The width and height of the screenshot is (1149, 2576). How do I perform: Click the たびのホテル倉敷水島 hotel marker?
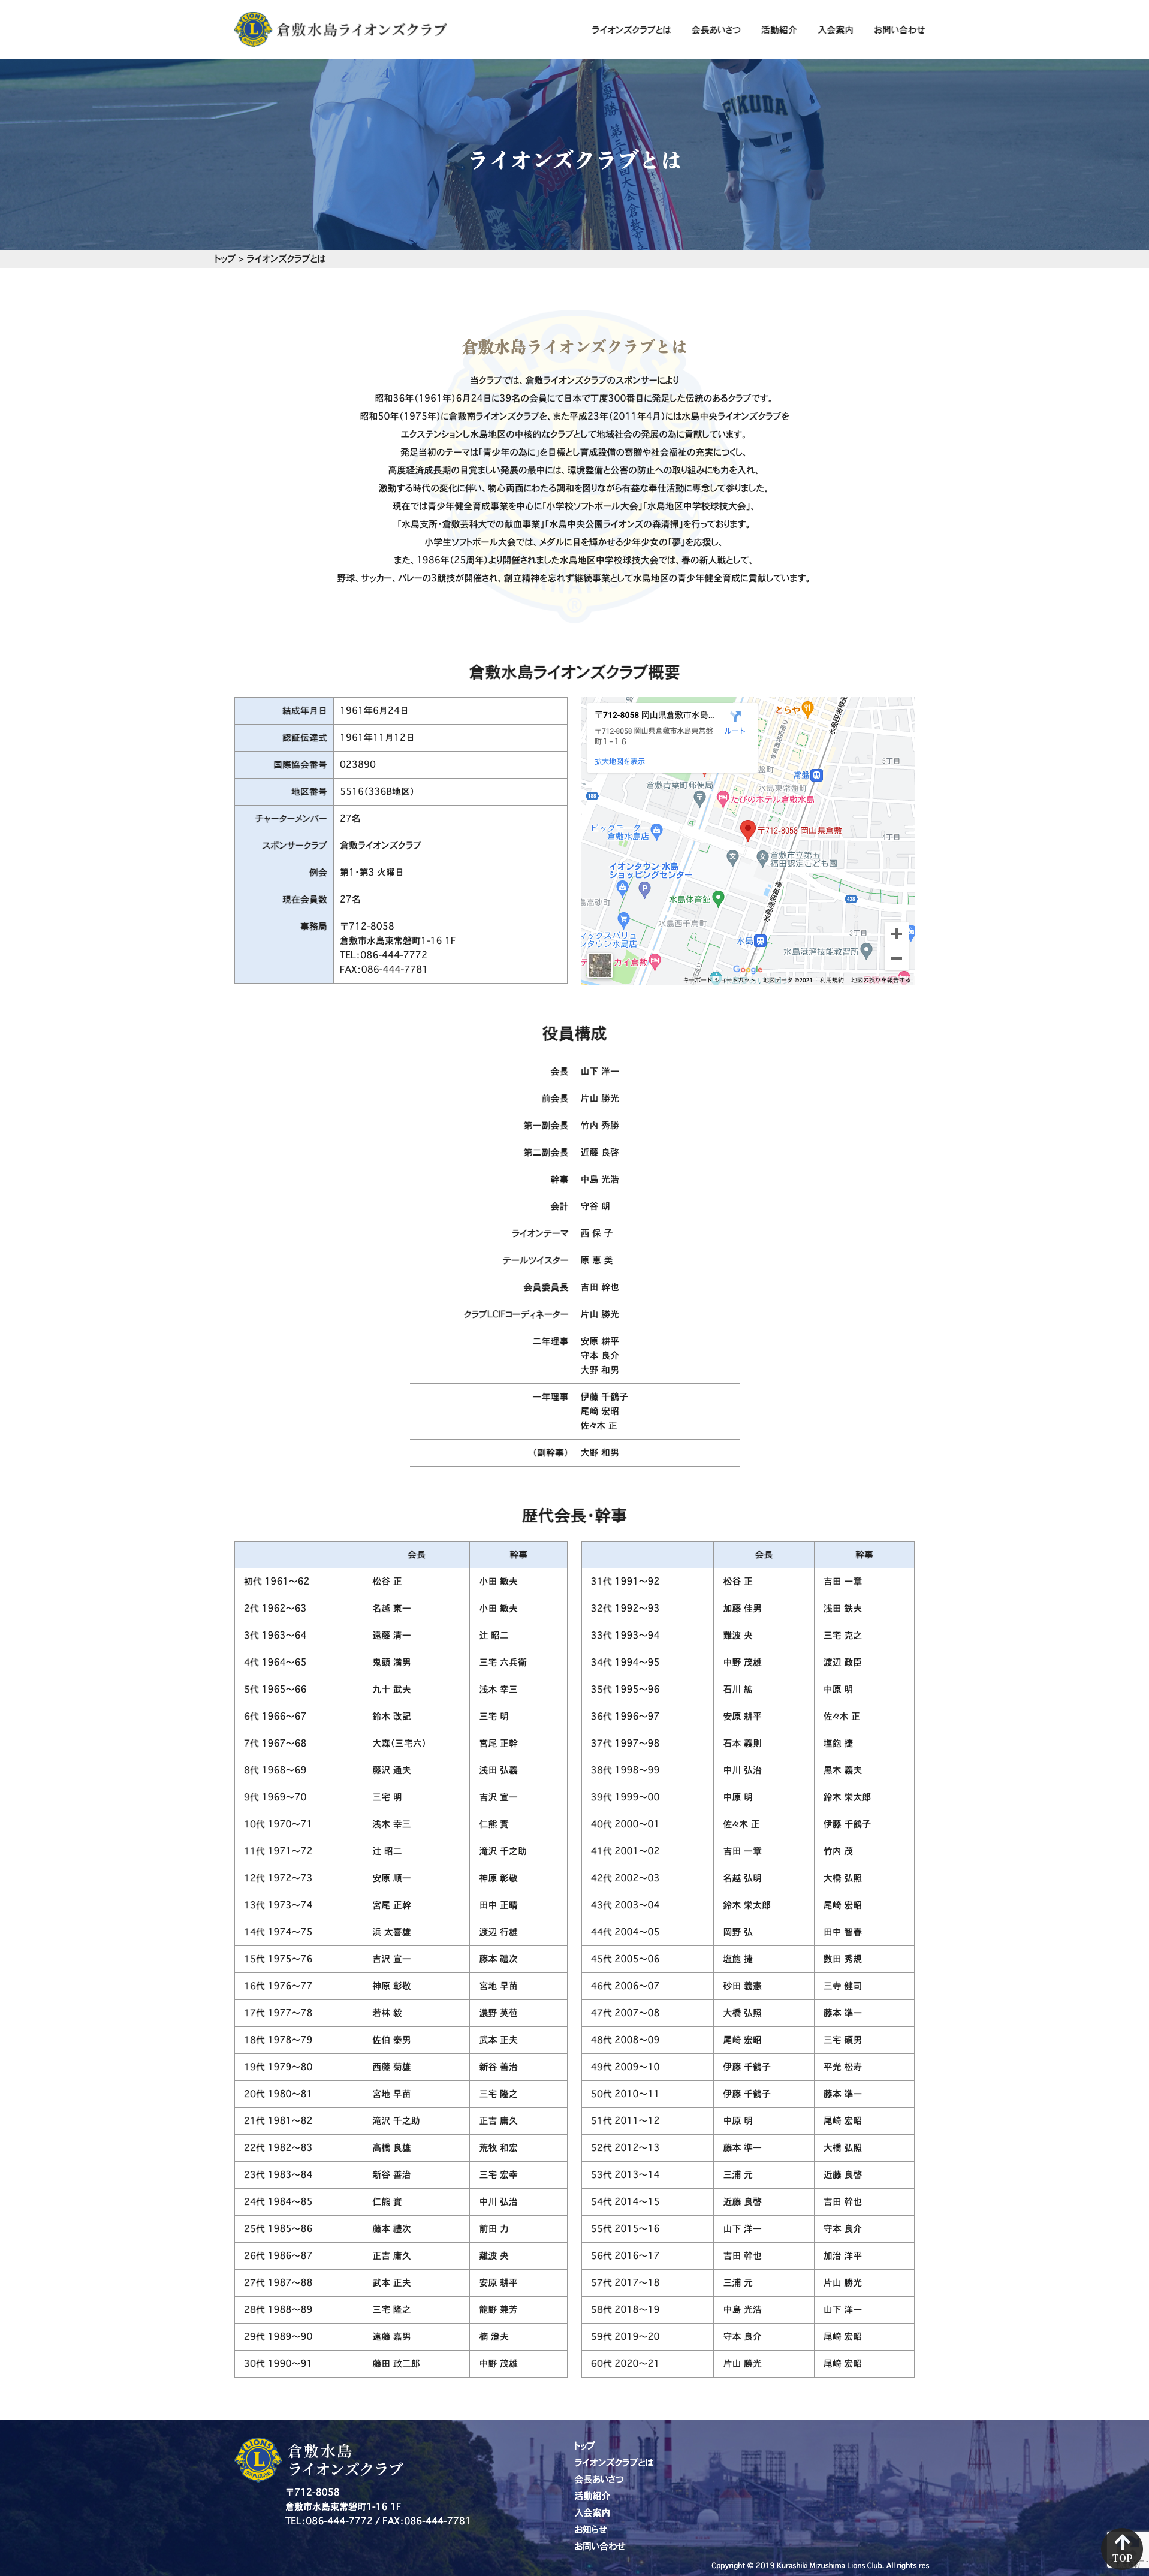click(x=723, y=799)
